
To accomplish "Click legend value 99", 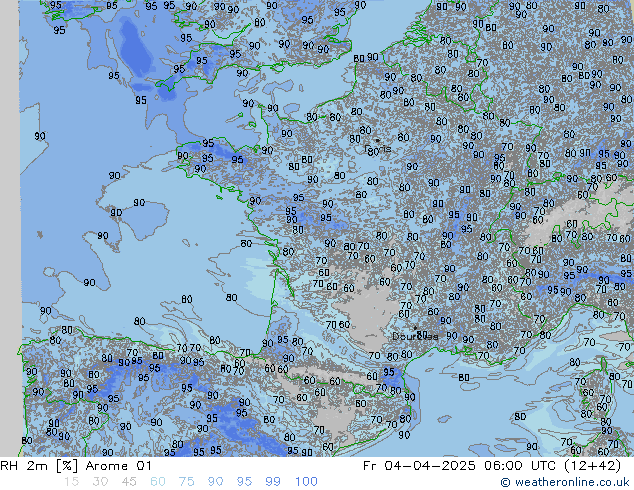I will (x=273, y=482).
